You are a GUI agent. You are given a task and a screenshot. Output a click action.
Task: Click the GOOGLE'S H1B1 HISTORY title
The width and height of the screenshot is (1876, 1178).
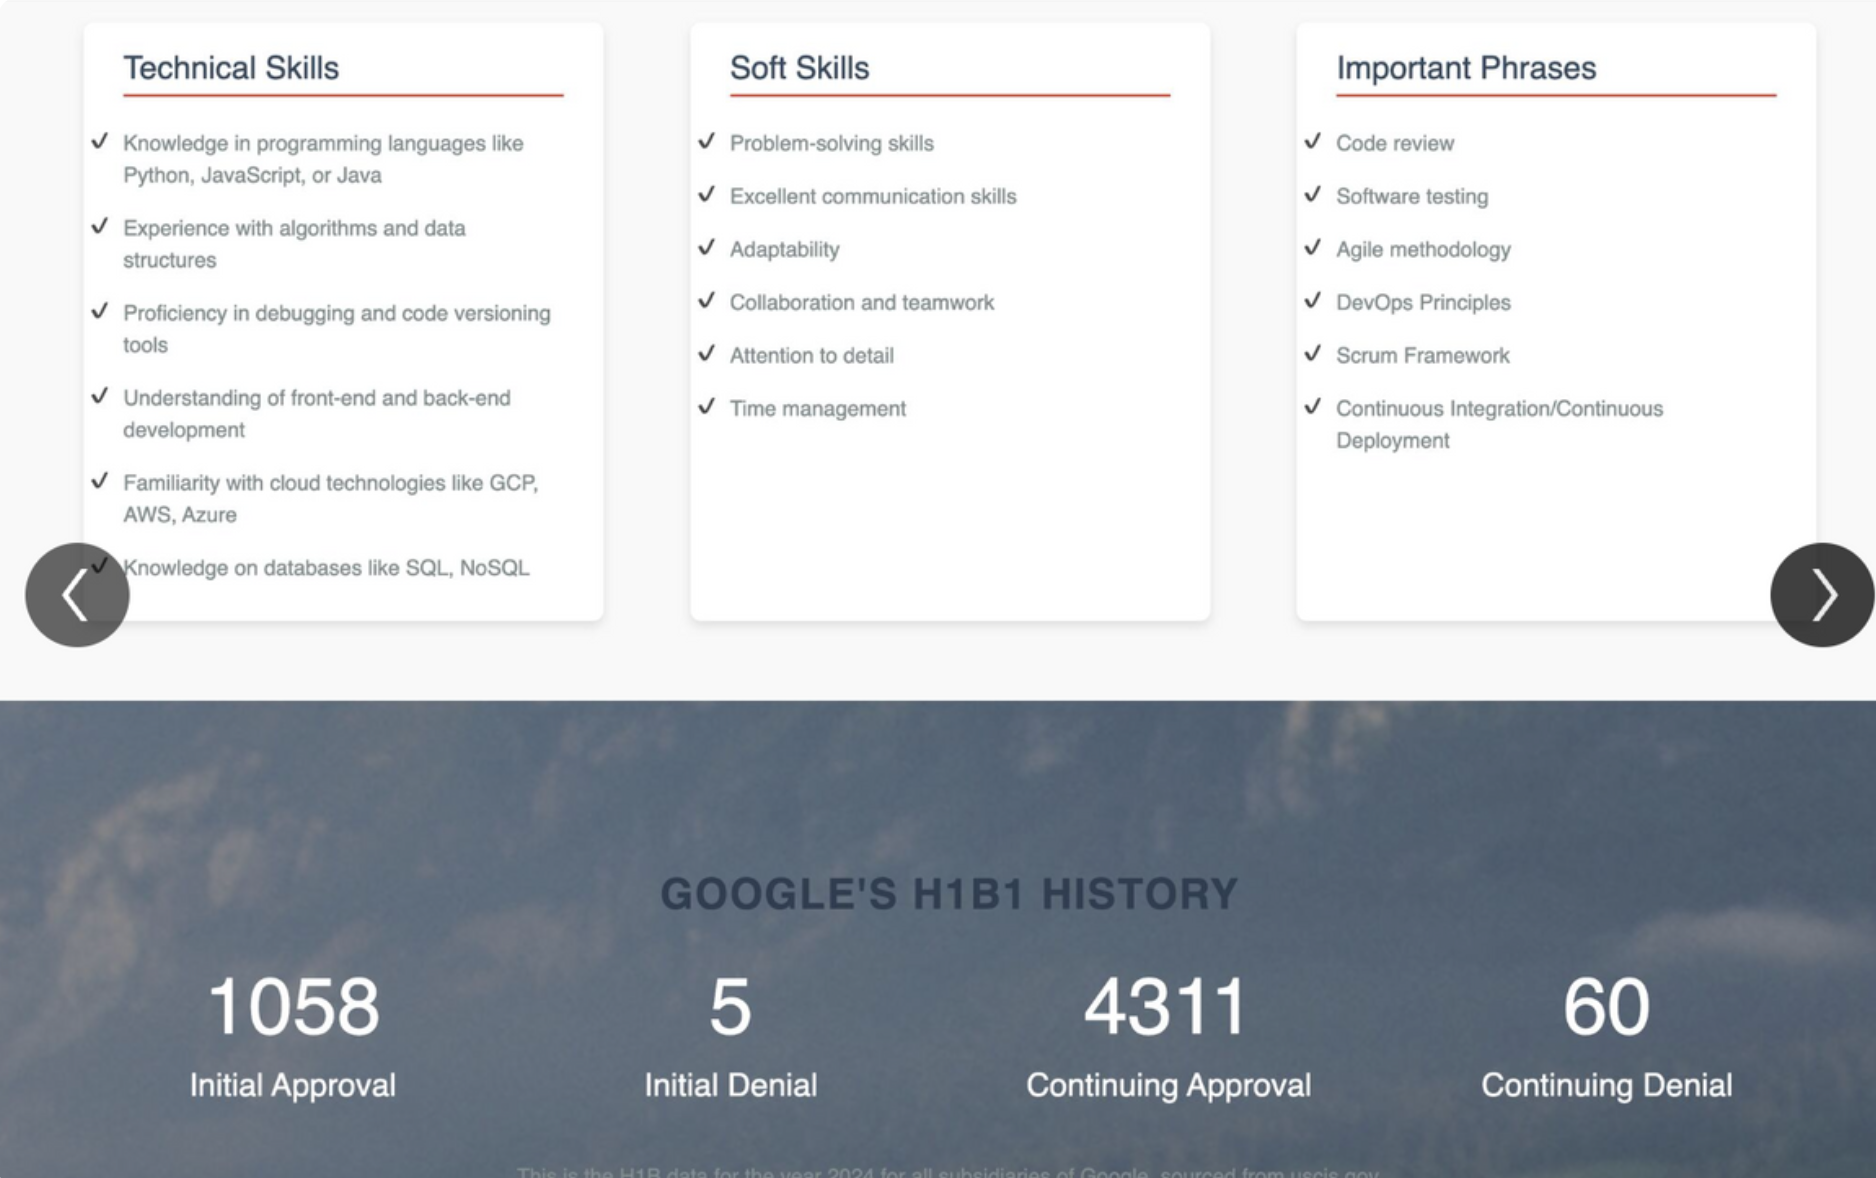948,894
